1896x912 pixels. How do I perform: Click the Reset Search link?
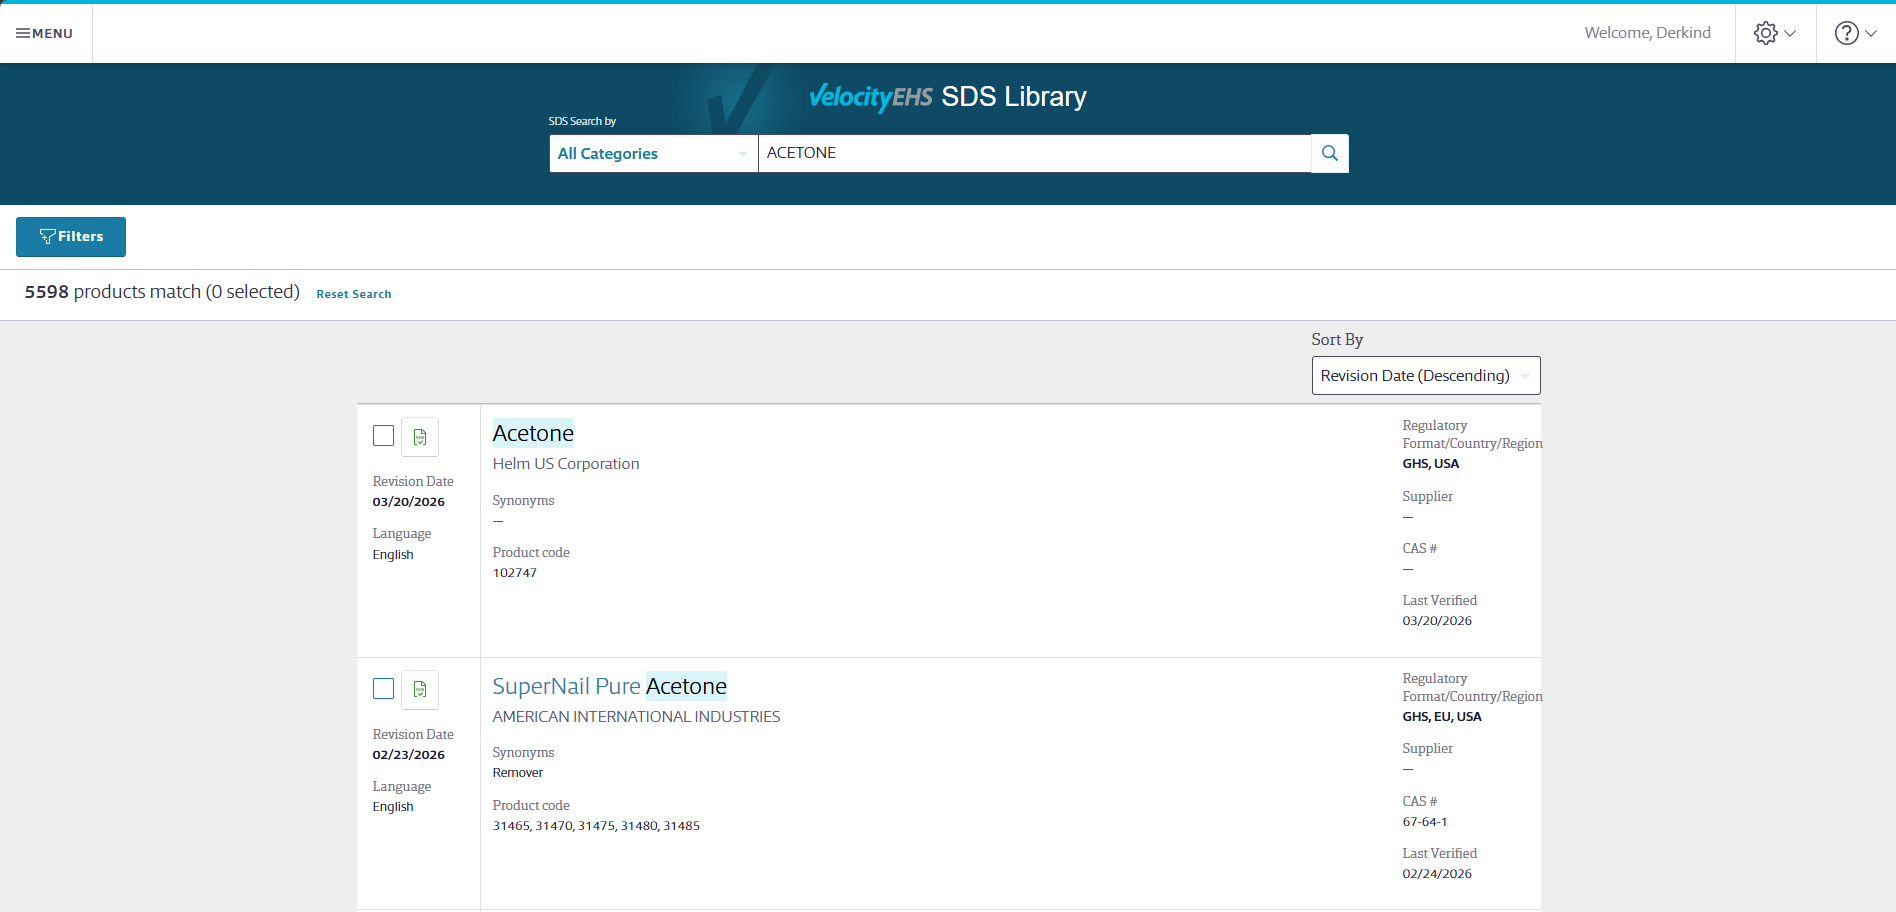(x=354, y=294)
